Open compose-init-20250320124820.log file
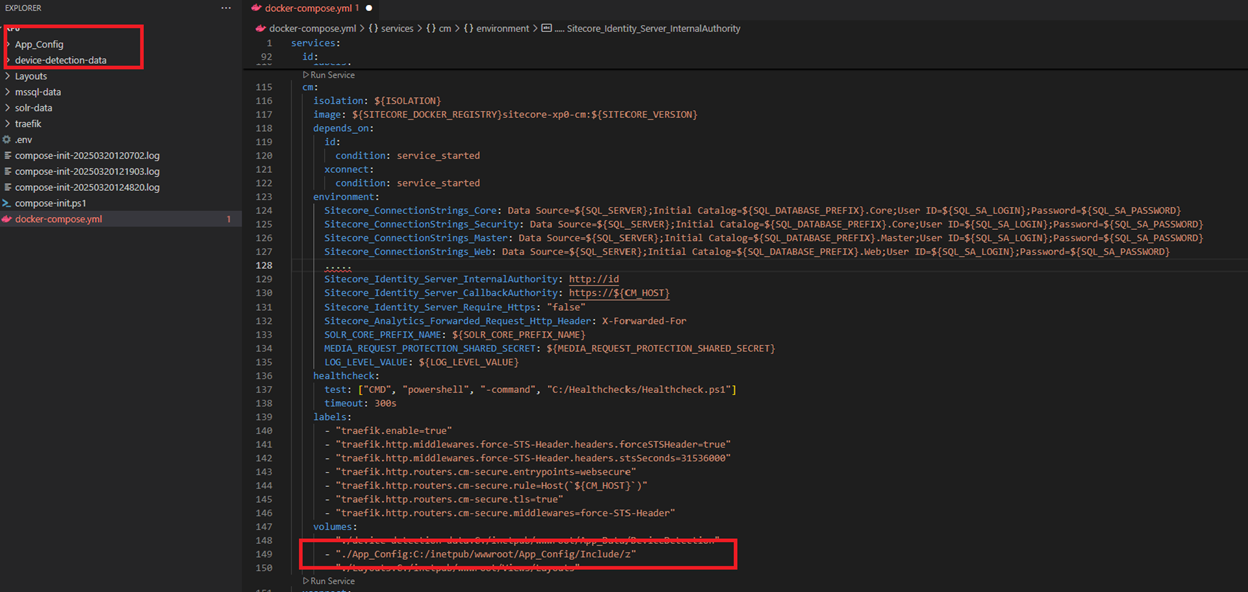This screenshot has height=592, width=1248. click(x=87, y=187)
